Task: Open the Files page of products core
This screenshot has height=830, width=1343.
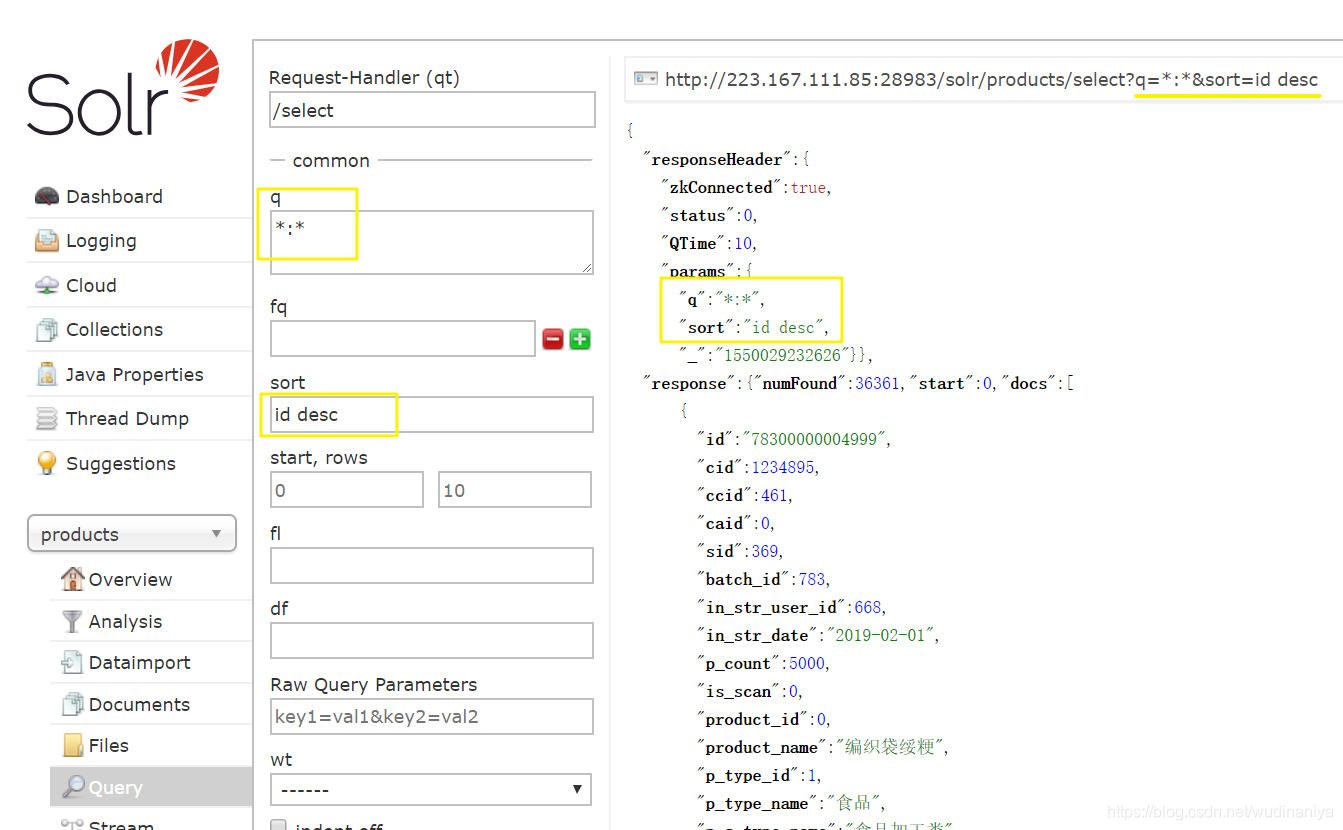Action: point(108,745)
